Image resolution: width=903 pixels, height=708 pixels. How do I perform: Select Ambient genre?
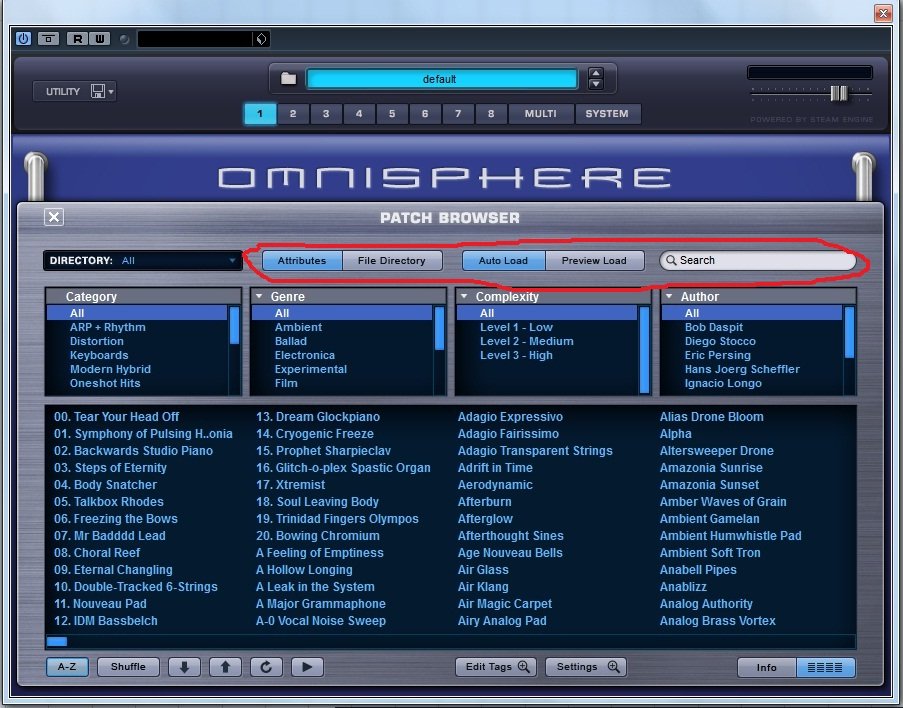[x=298, y=327]
